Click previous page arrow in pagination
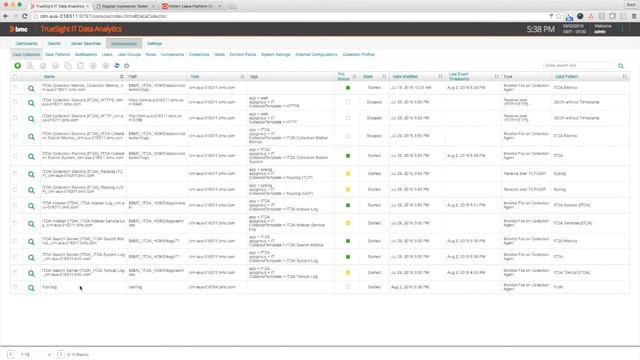This screenshot has height=360, width=640. [11, 354]
